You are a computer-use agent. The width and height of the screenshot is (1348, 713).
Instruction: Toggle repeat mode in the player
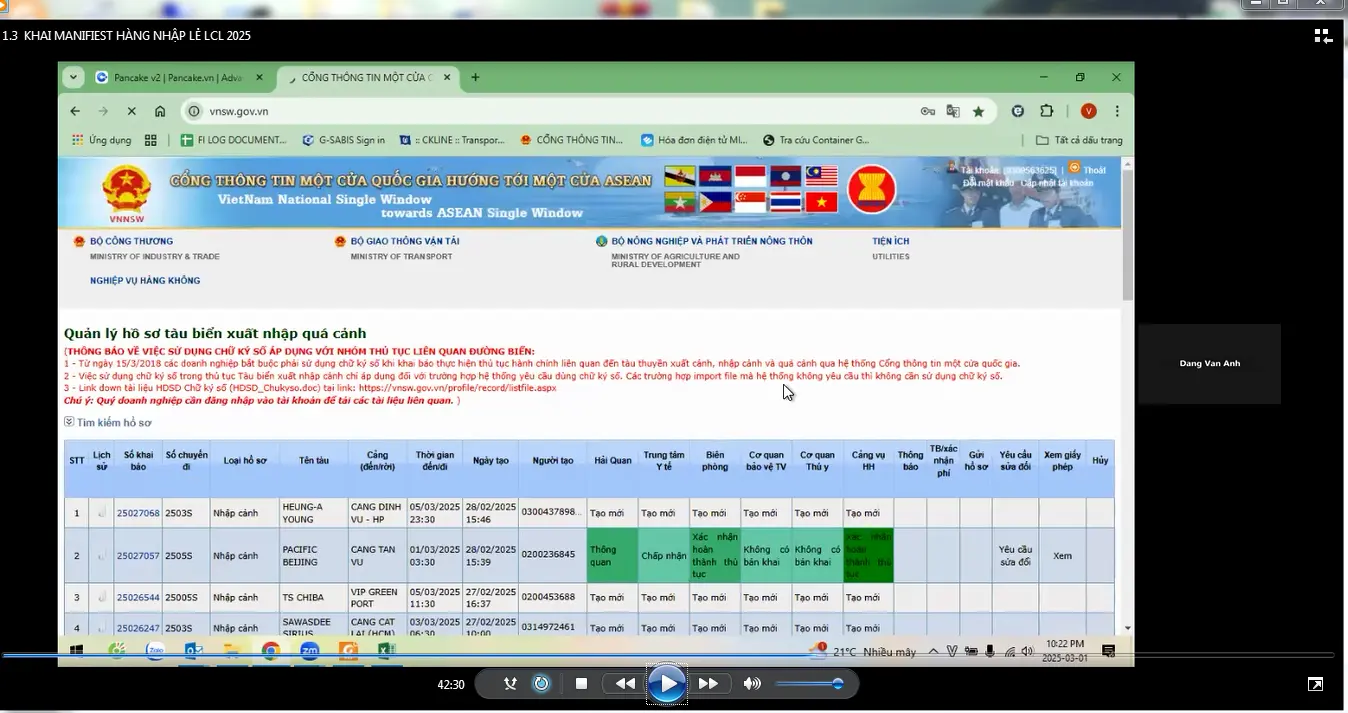coord(541,684)
